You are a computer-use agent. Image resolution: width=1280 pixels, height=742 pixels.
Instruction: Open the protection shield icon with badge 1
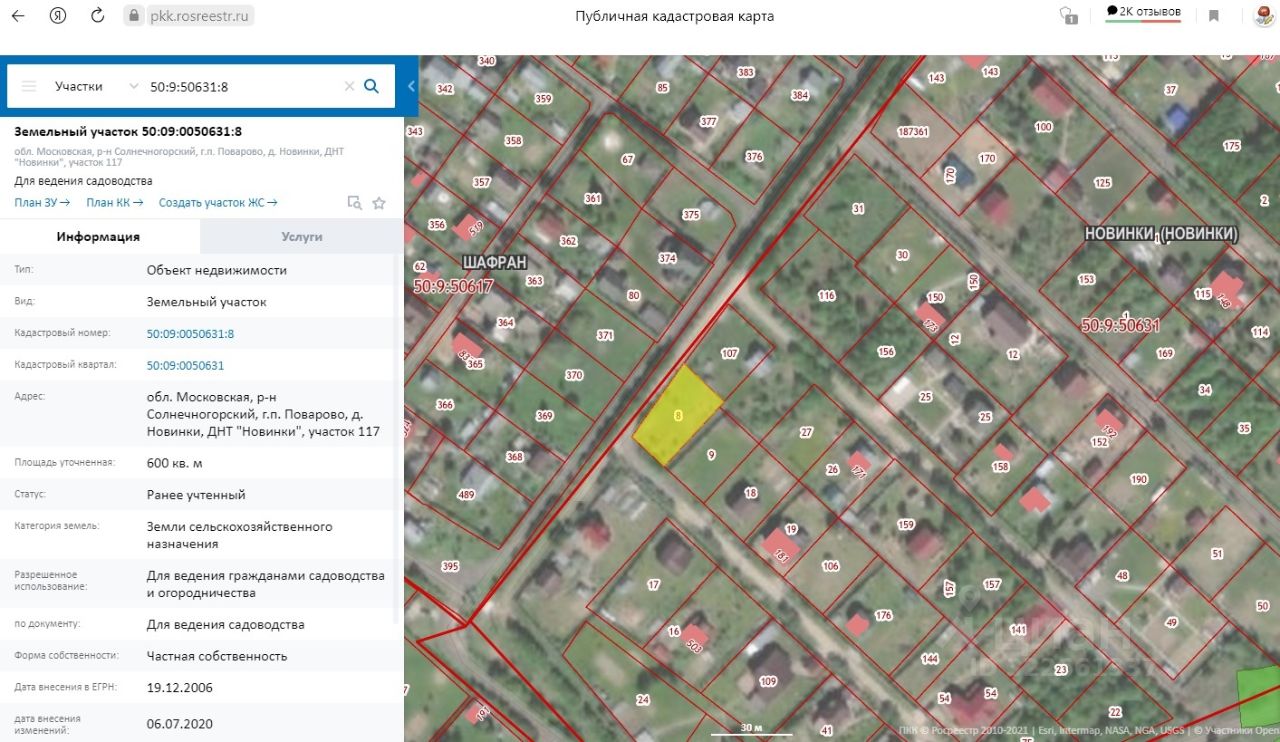click(1068, 16)
